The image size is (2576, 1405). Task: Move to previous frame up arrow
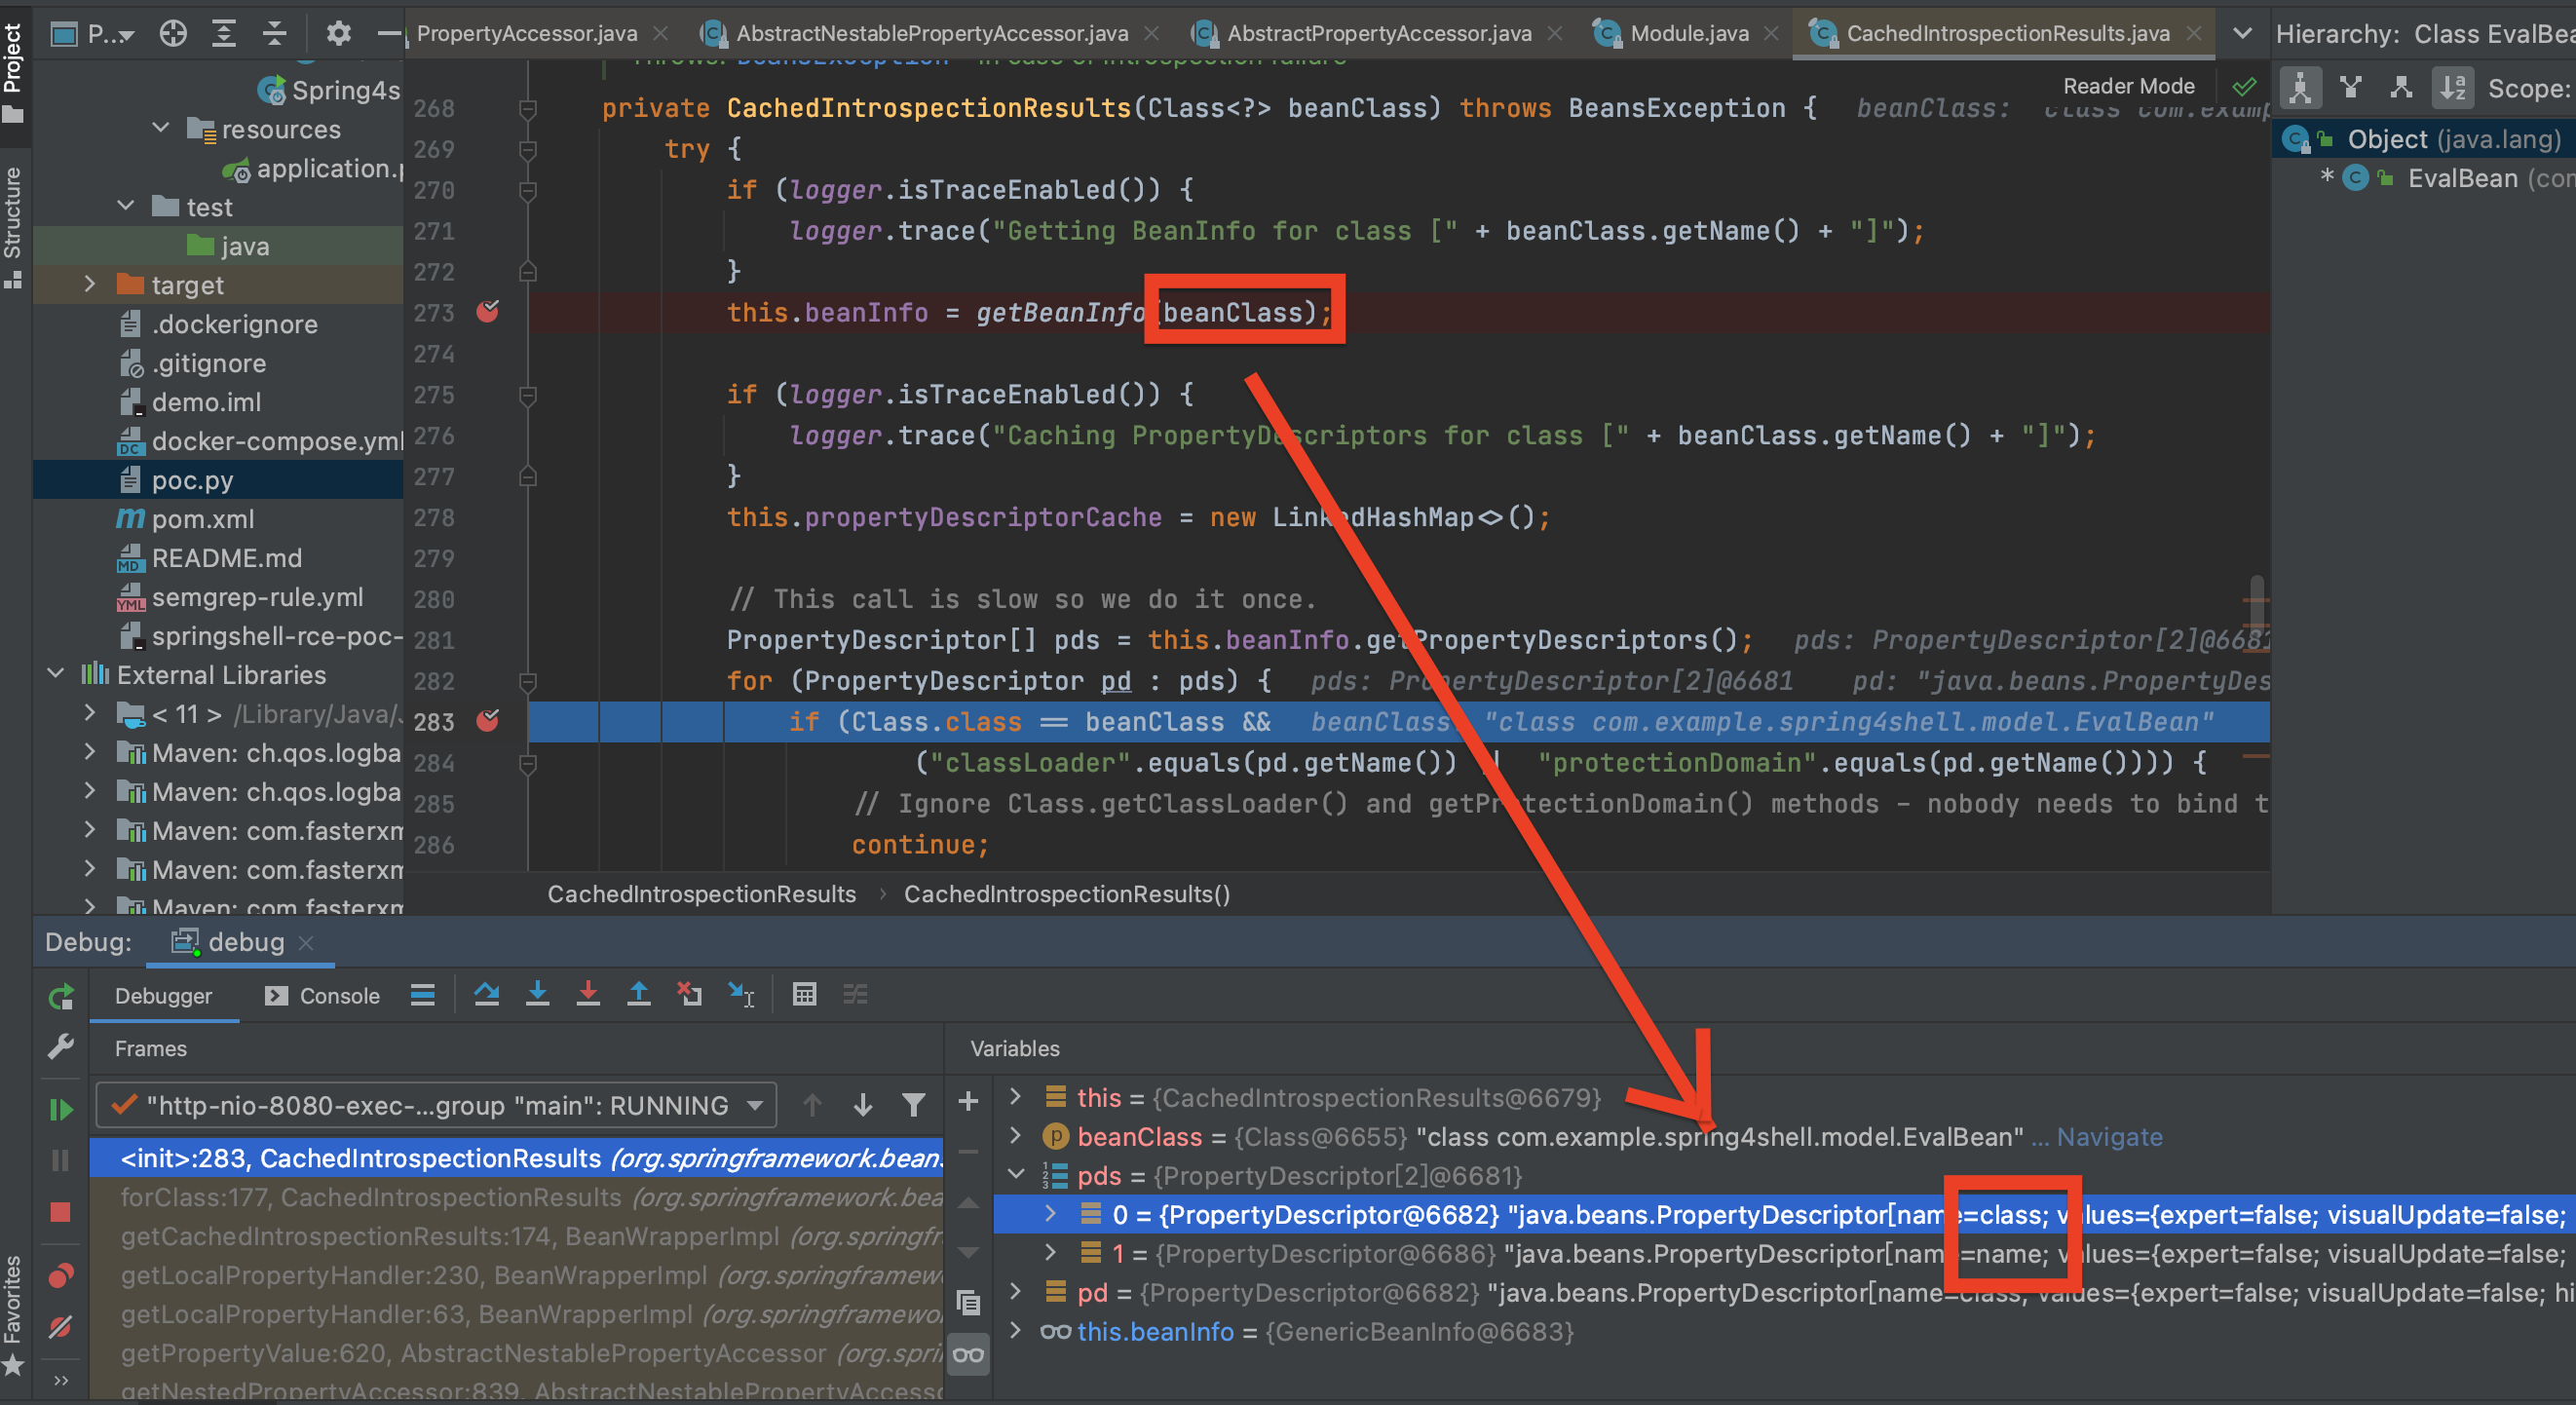[812, 1105]
